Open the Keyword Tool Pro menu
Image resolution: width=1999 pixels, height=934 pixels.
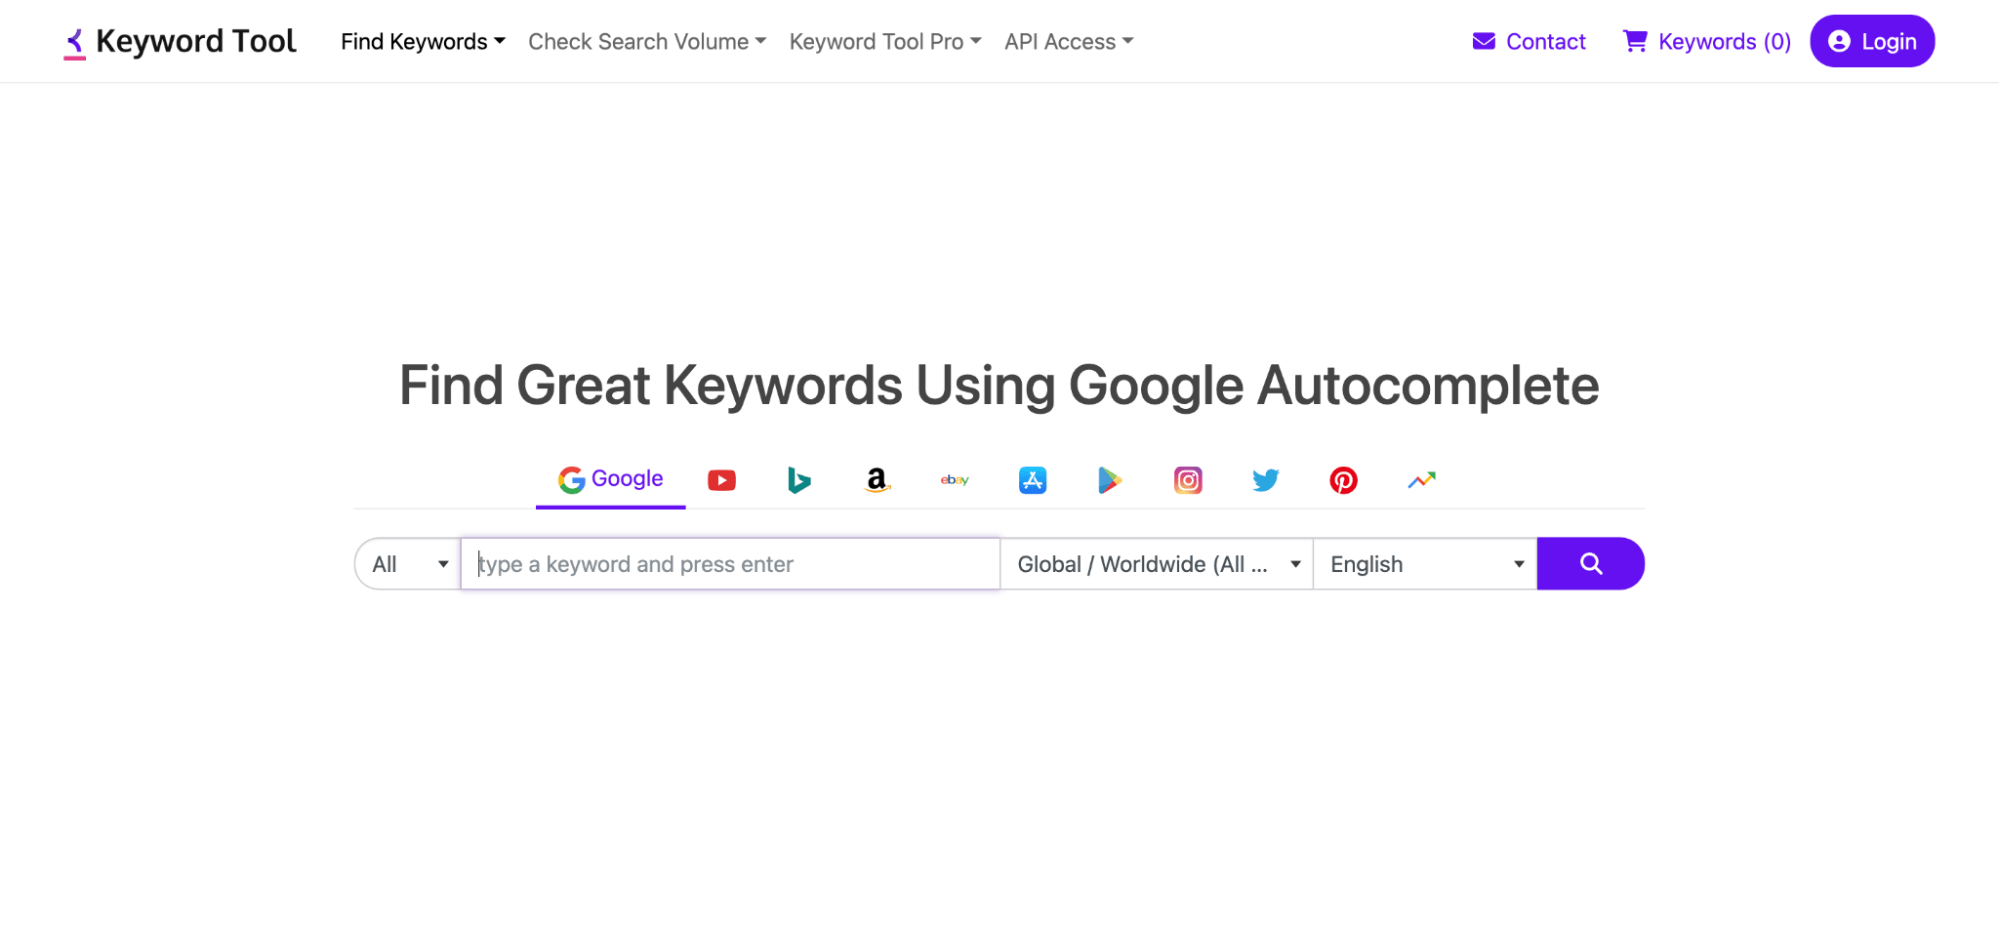point(885,42)
